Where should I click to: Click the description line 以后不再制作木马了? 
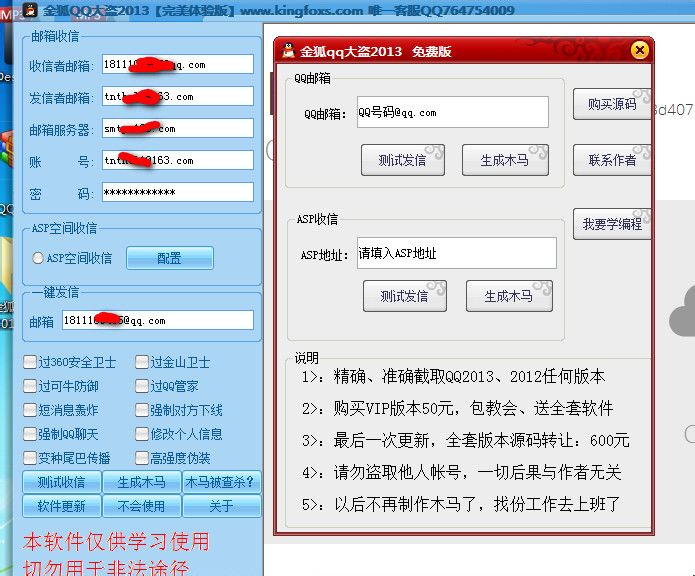click(x=461, y=504)
